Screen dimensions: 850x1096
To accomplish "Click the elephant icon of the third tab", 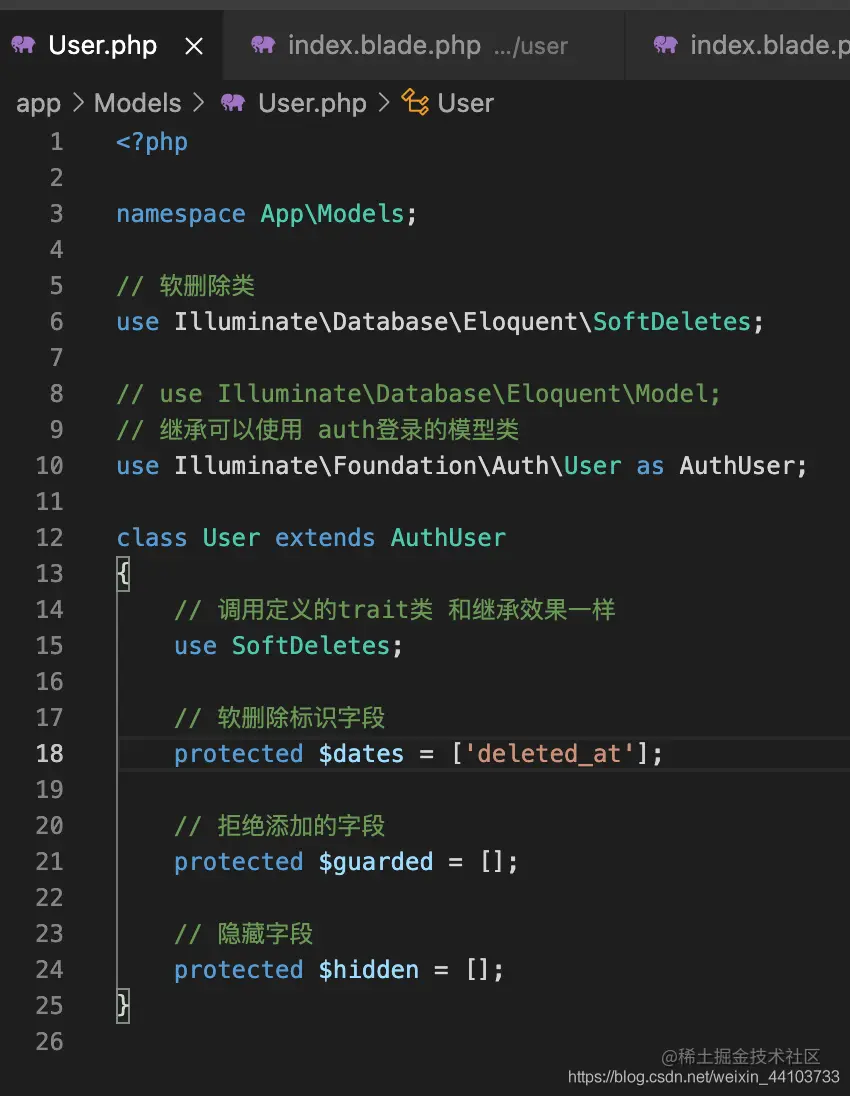I will coord(665,45).
